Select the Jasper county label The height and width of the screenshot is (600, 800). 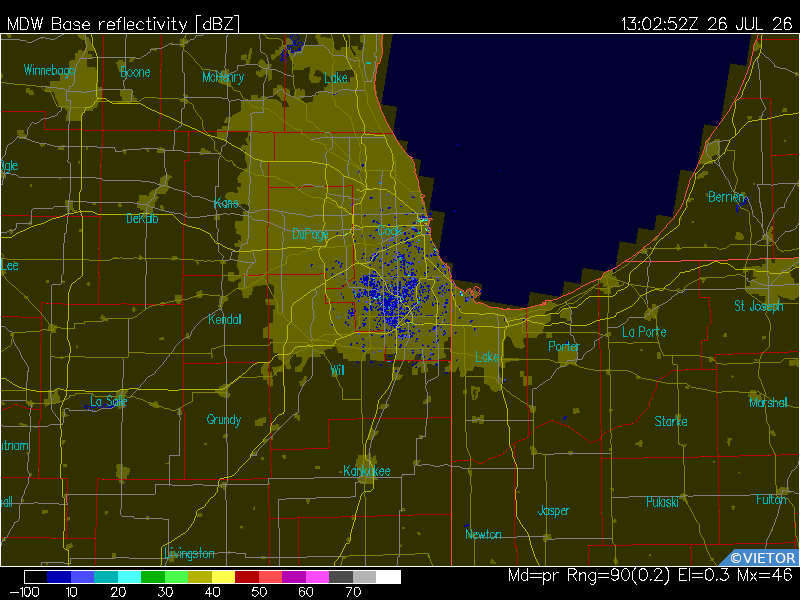coord(554,511)
